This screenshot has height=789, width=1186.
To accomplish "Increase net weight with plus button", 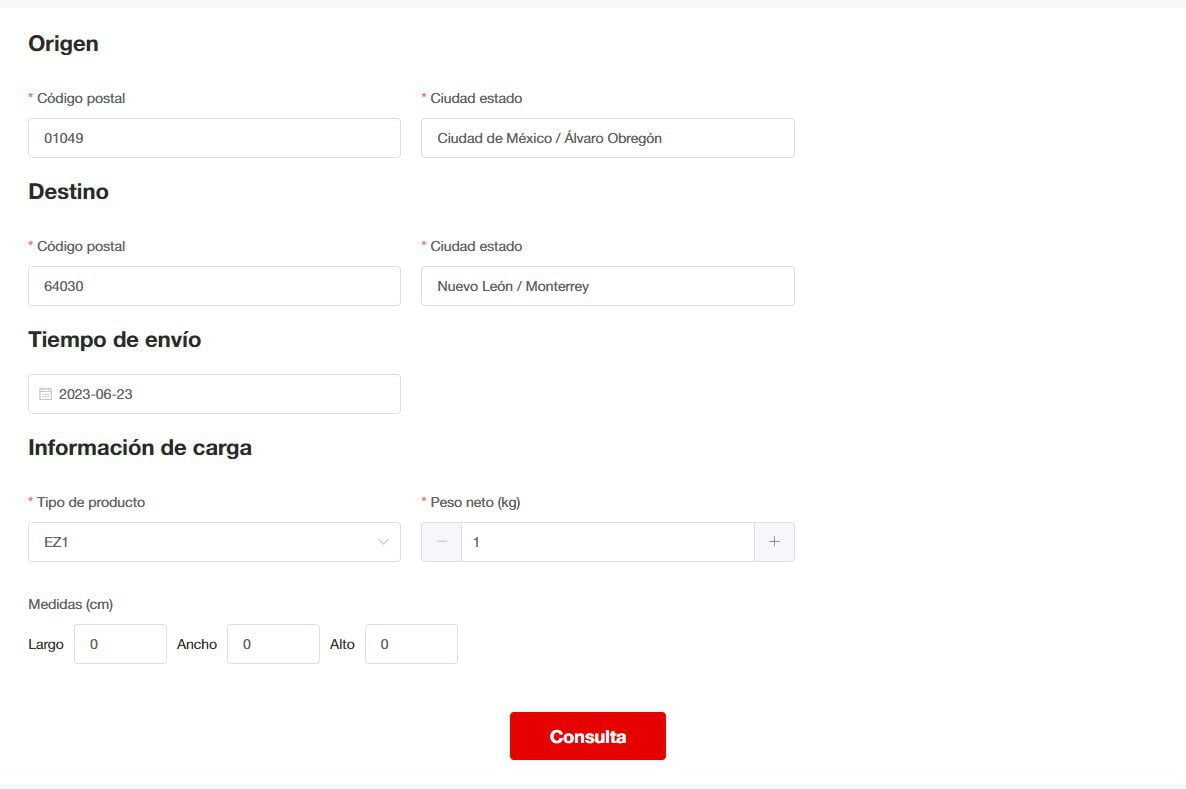I will [x=774, y=542].
